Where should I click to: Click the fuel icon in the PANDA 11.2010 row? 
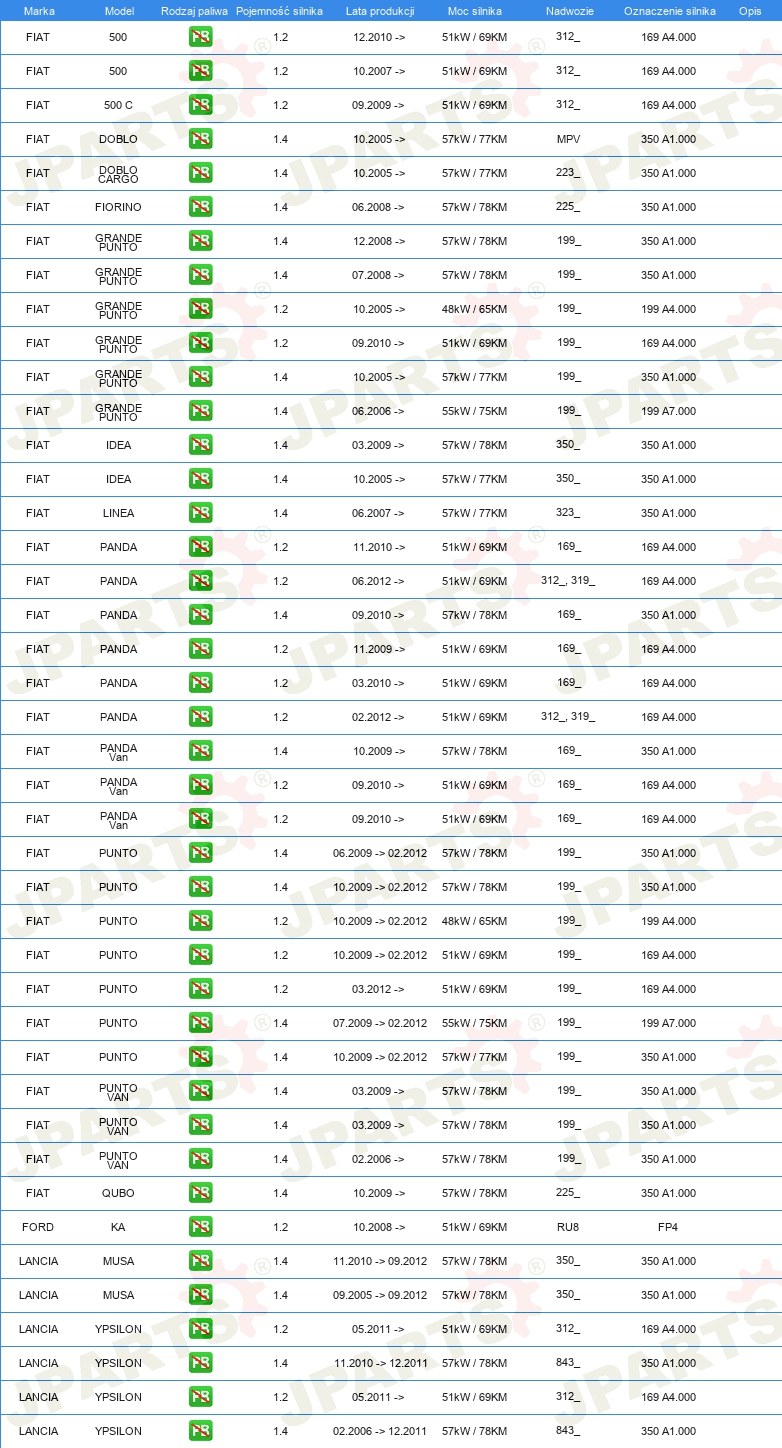[200, 547]
